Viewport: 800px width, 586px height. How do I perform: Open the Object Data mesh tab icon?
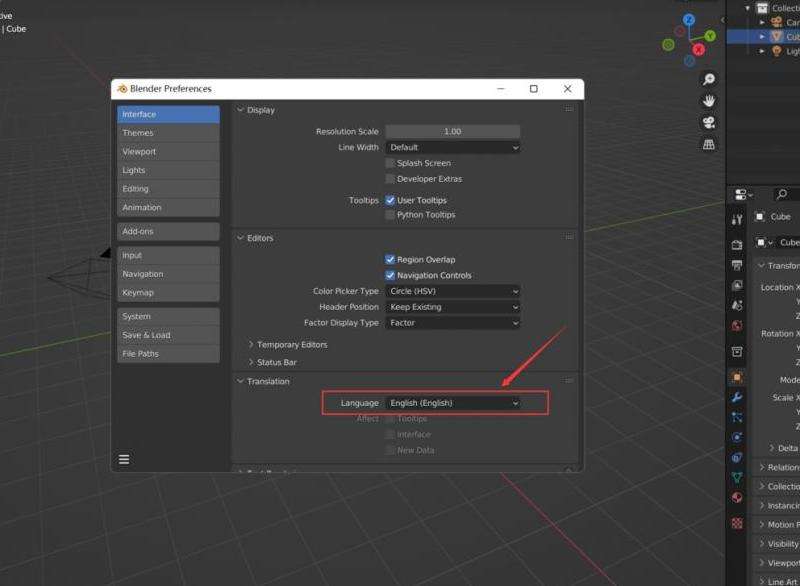(x=737, y=478)
